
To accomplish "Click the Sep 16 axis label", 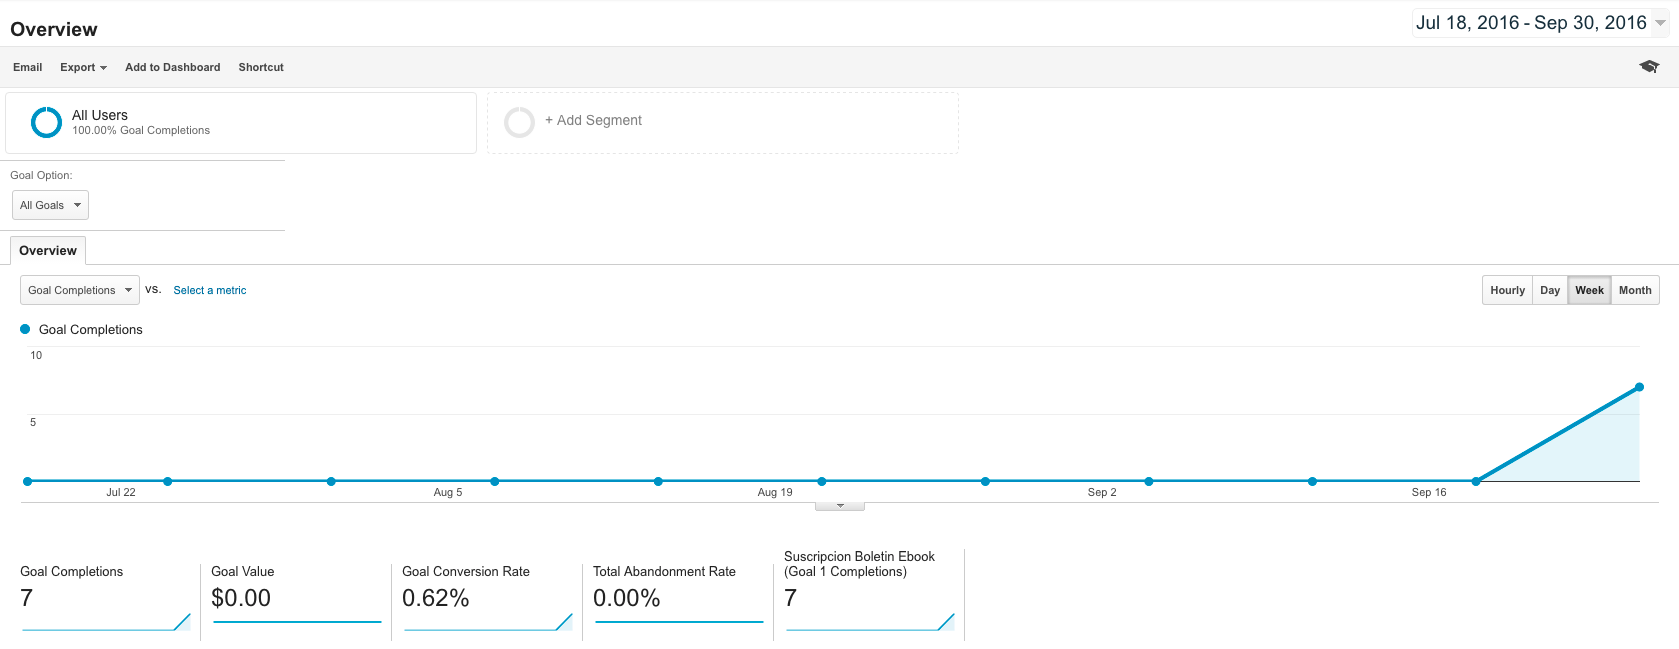I will click(1429, 492).
